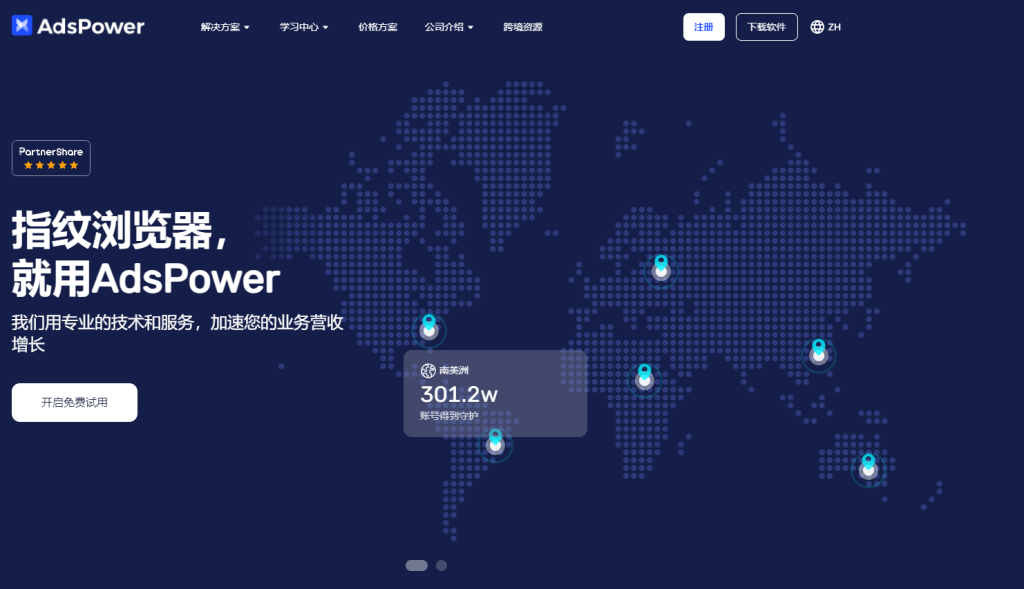Click the 注册 button

[x=704, y=27]
